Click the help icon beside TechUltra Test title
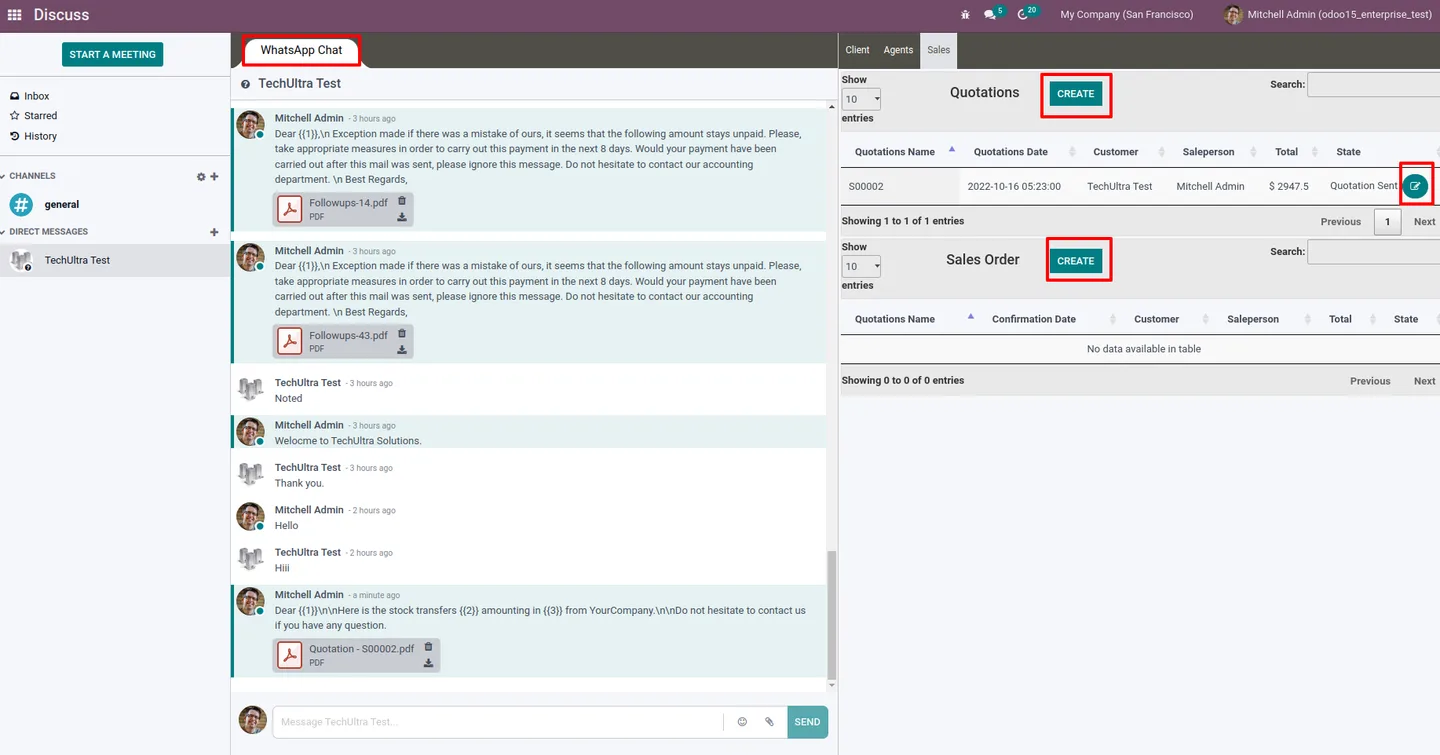The height and width of the screenshot is (755, 1440). click(246, 85)
